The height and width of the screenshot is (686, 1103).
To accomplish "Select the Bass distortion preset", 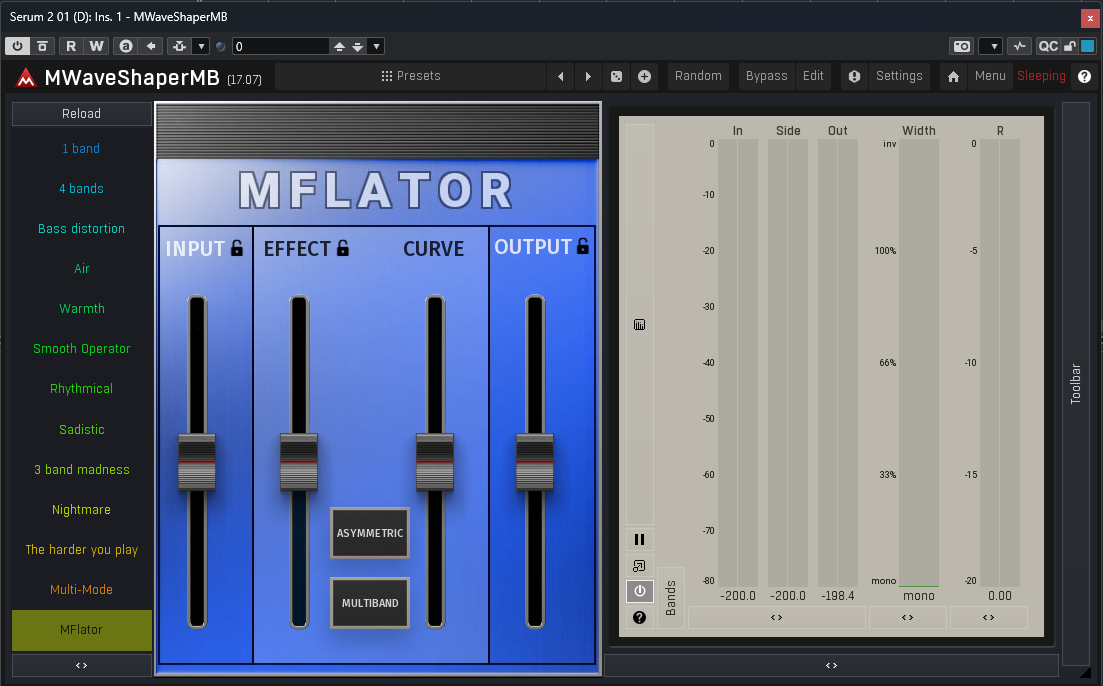I will point(82,229).
